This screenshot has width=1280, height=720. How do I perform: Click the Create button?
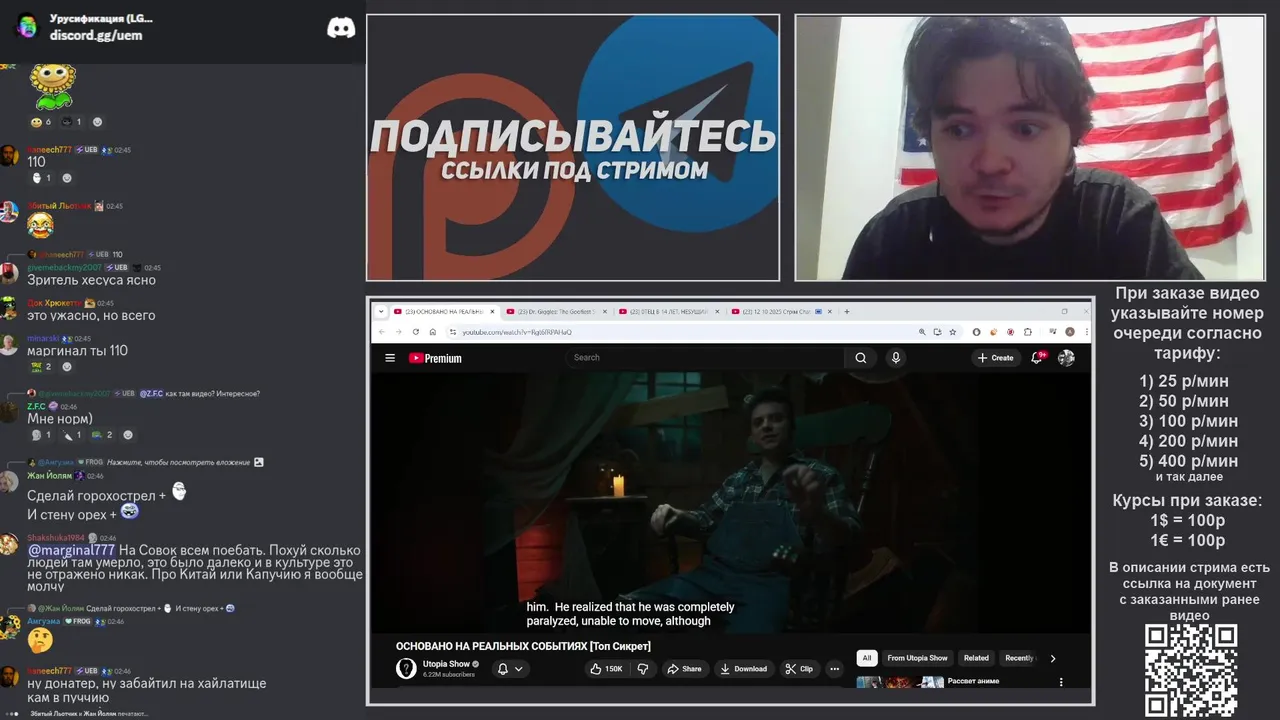[x=996, y=358]
